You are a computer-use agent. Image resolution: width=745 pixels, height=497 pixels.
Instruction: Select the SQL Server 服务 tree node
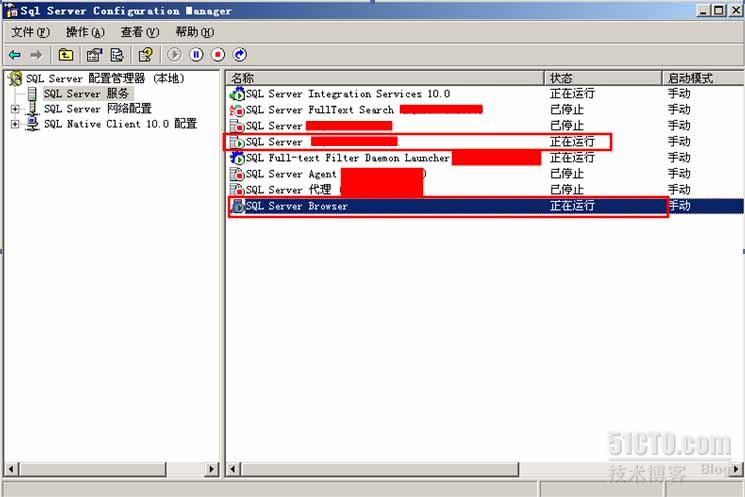[x=86, y=94]
